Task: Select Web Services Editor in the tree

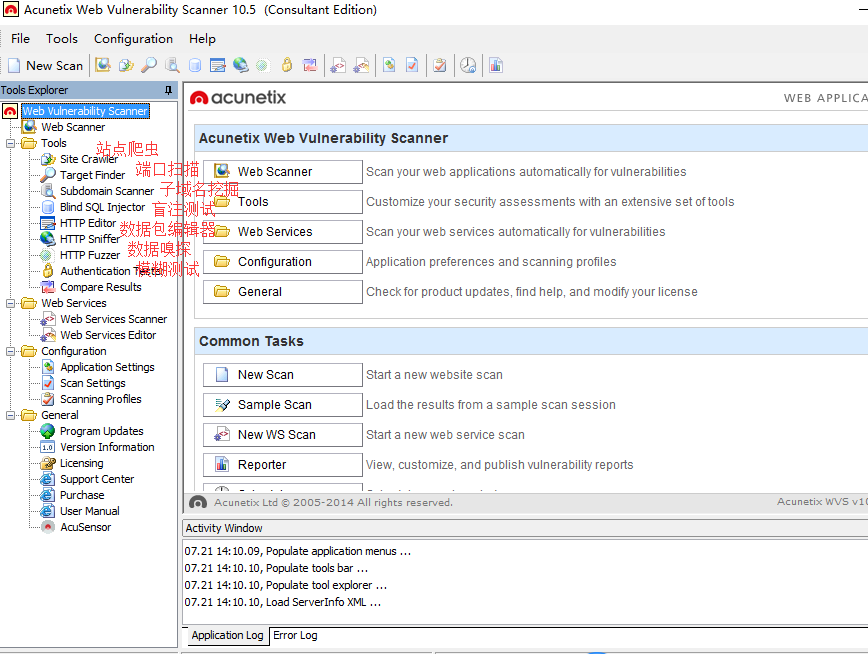Action: [x=108, y=336]
